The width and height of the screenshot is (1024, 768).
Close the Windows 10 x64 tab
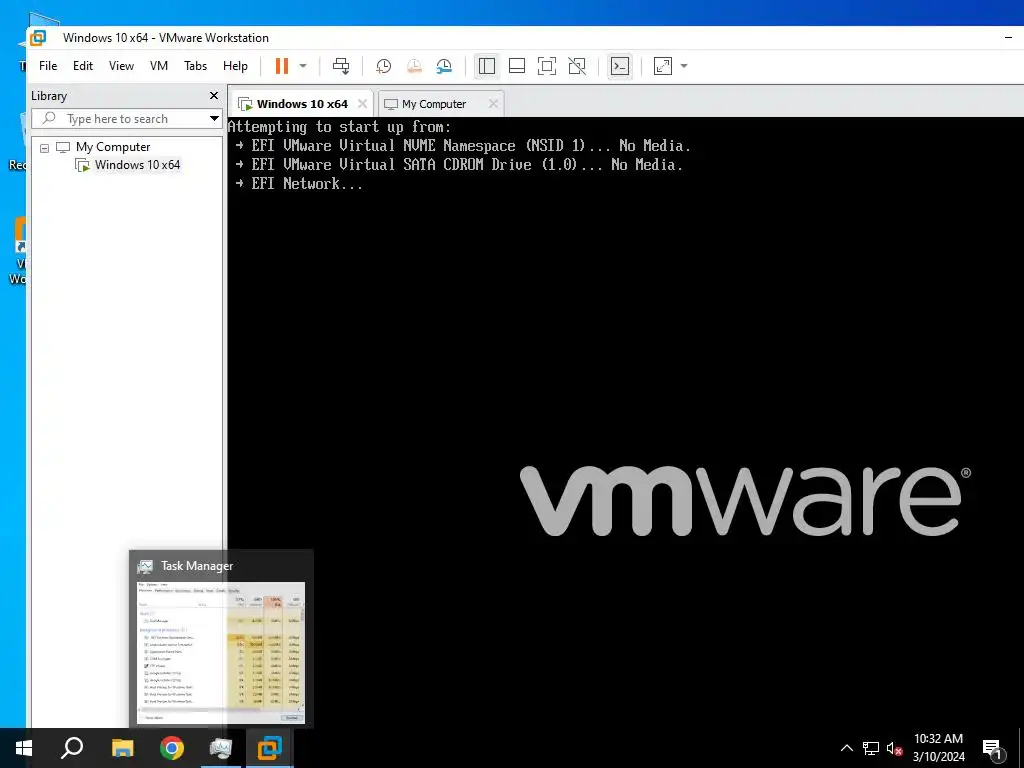(362, 104)
